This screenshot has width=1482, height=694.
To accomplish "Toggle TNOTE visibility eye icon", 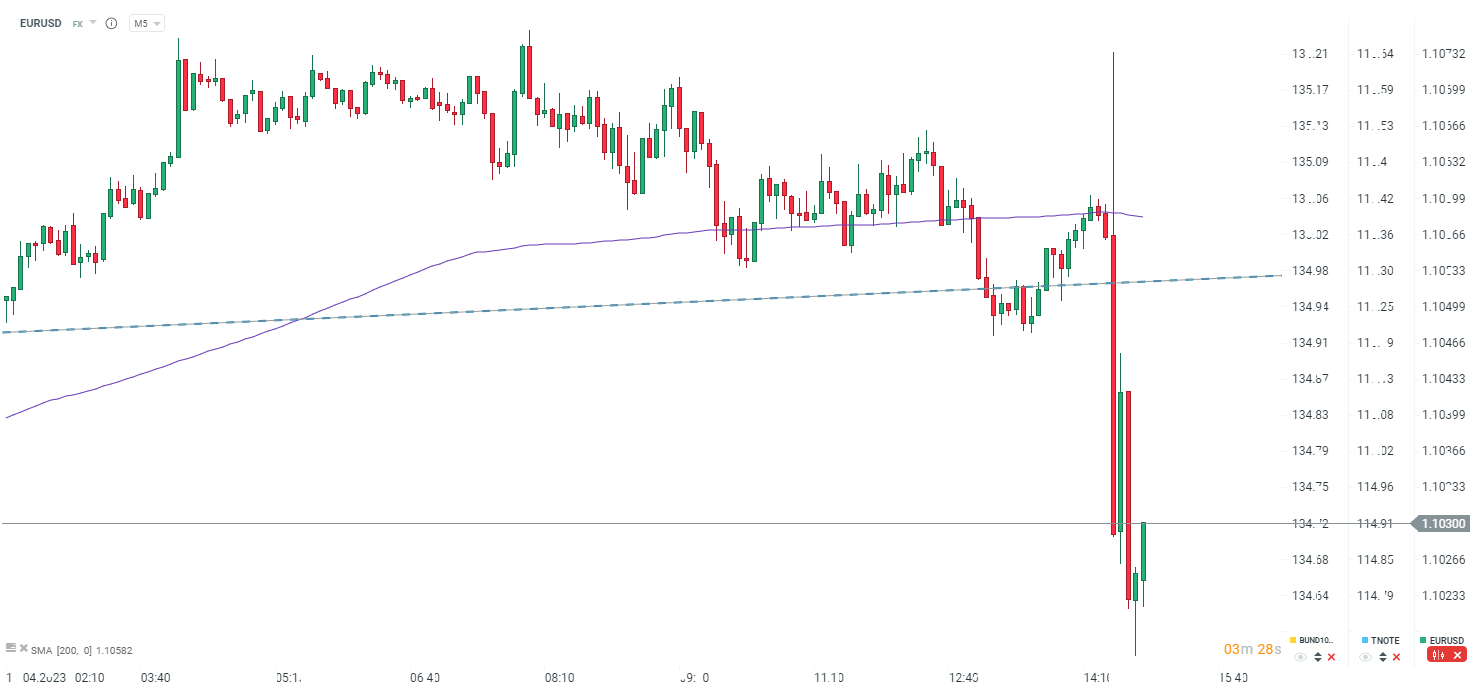I will pyautogui.click(x=1366, y=657).
